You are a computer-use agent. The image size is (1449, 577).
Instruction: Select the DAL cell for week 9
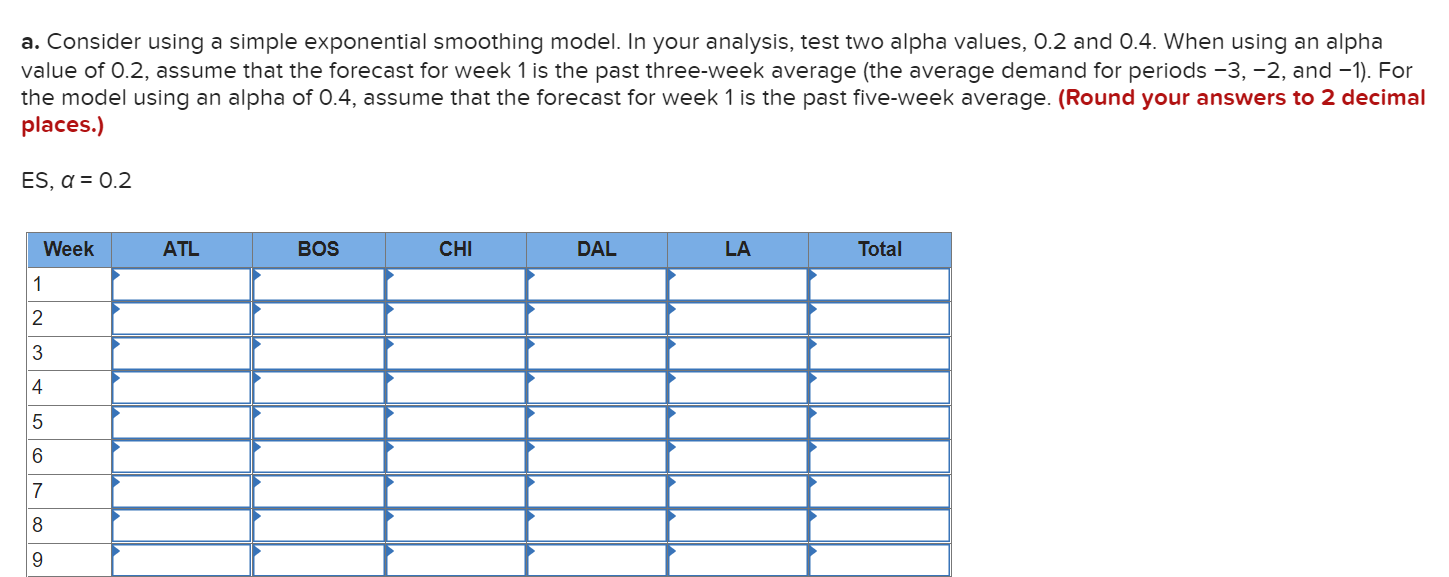coord(597,560)
